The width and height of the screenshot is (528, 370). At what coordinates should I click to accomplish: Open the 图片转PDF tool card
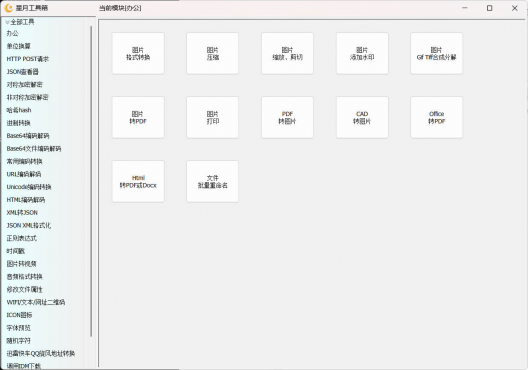[x=138, y=117]
